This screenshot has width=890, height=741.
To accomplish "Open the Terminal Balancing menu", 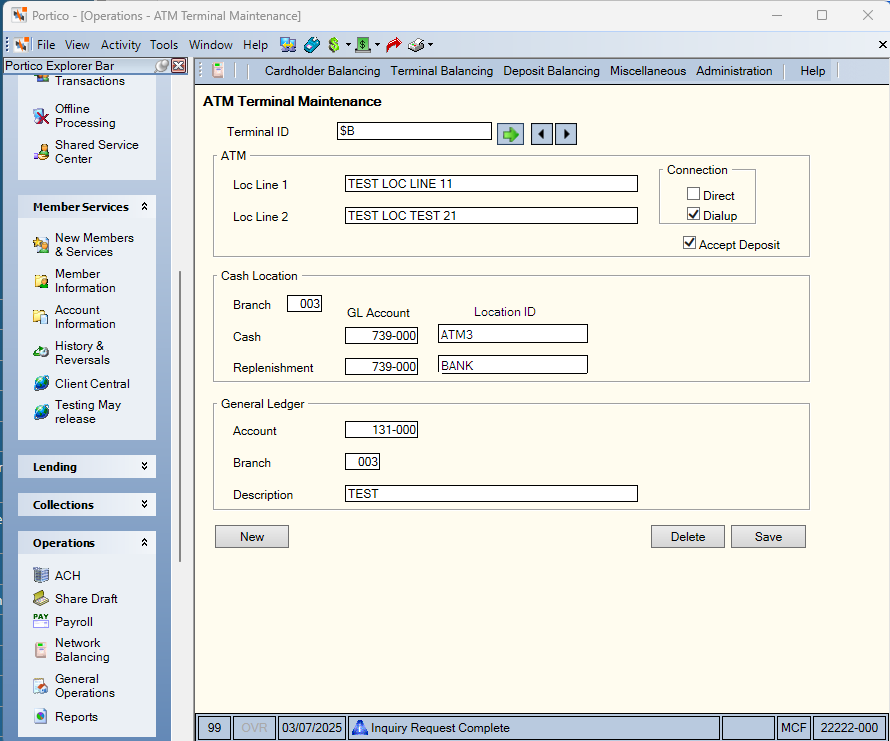I will click(442, 71).
